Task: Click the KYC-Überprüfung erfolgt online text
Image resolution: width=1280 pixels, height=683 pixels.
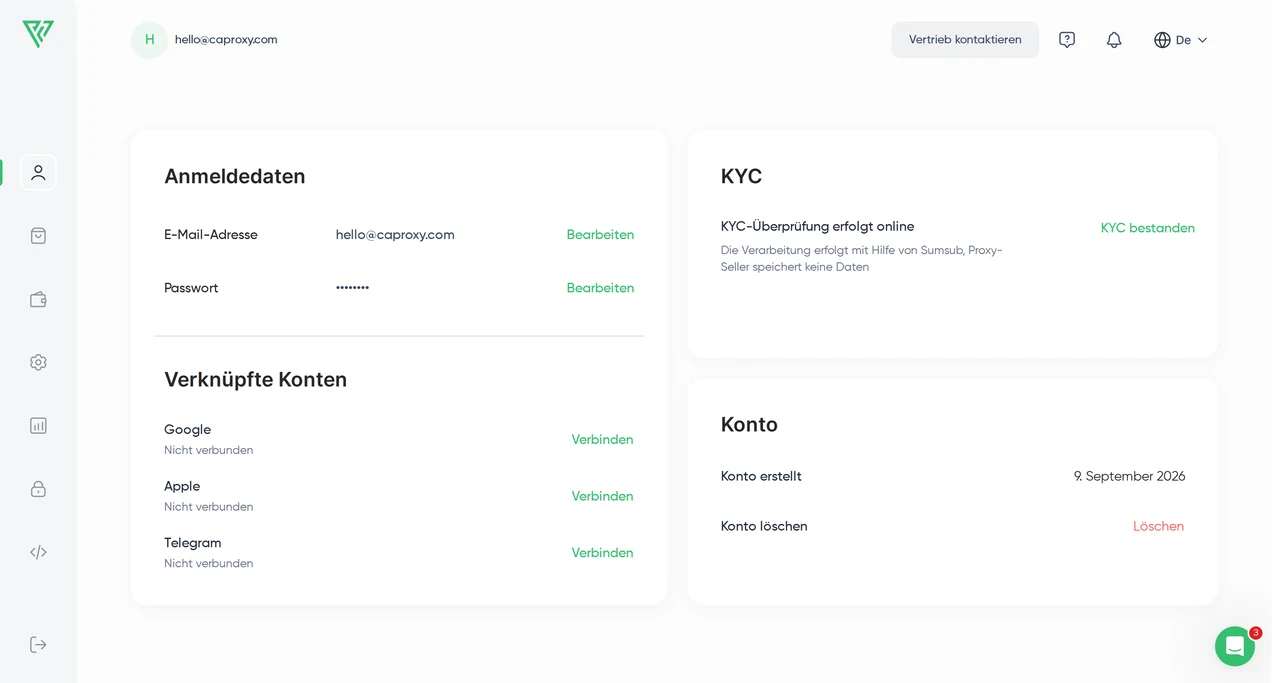Action: 817,226
